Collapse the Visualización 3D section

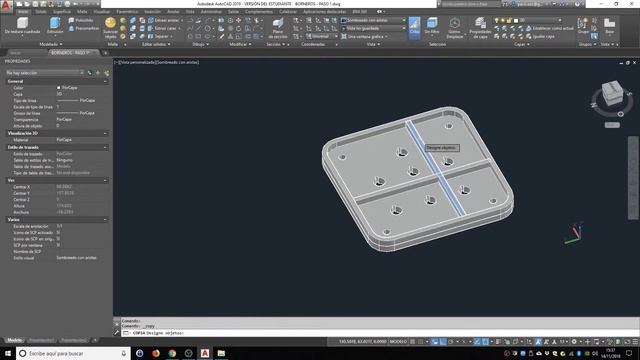105,133
